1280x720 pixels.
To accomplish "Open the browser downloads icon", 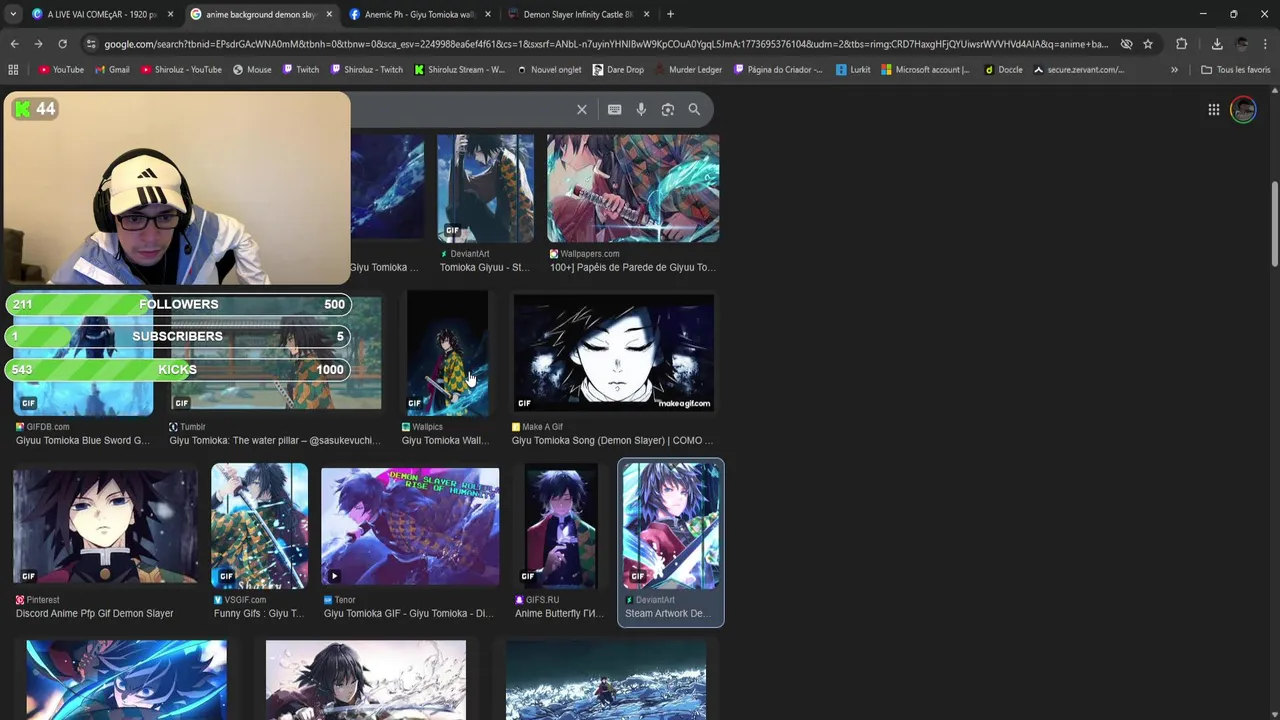I will [x=1217, y=44].
